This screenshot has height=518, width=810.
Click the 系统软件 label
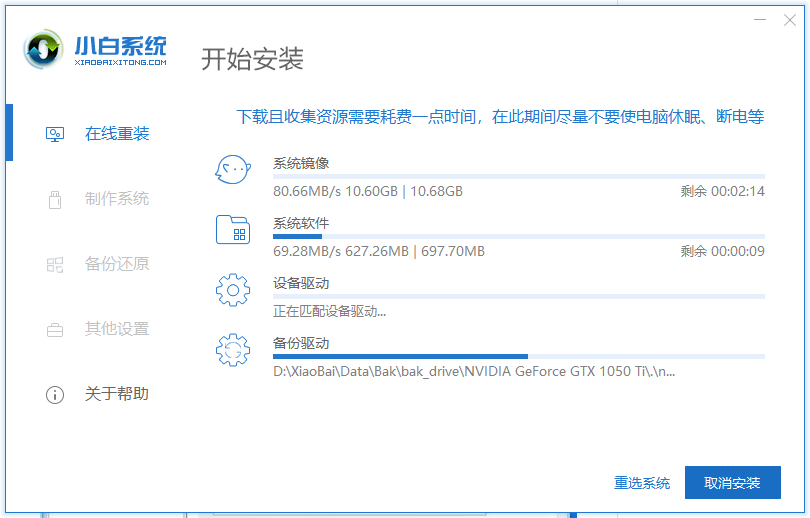pyautogui.click(x=301, y=224)
